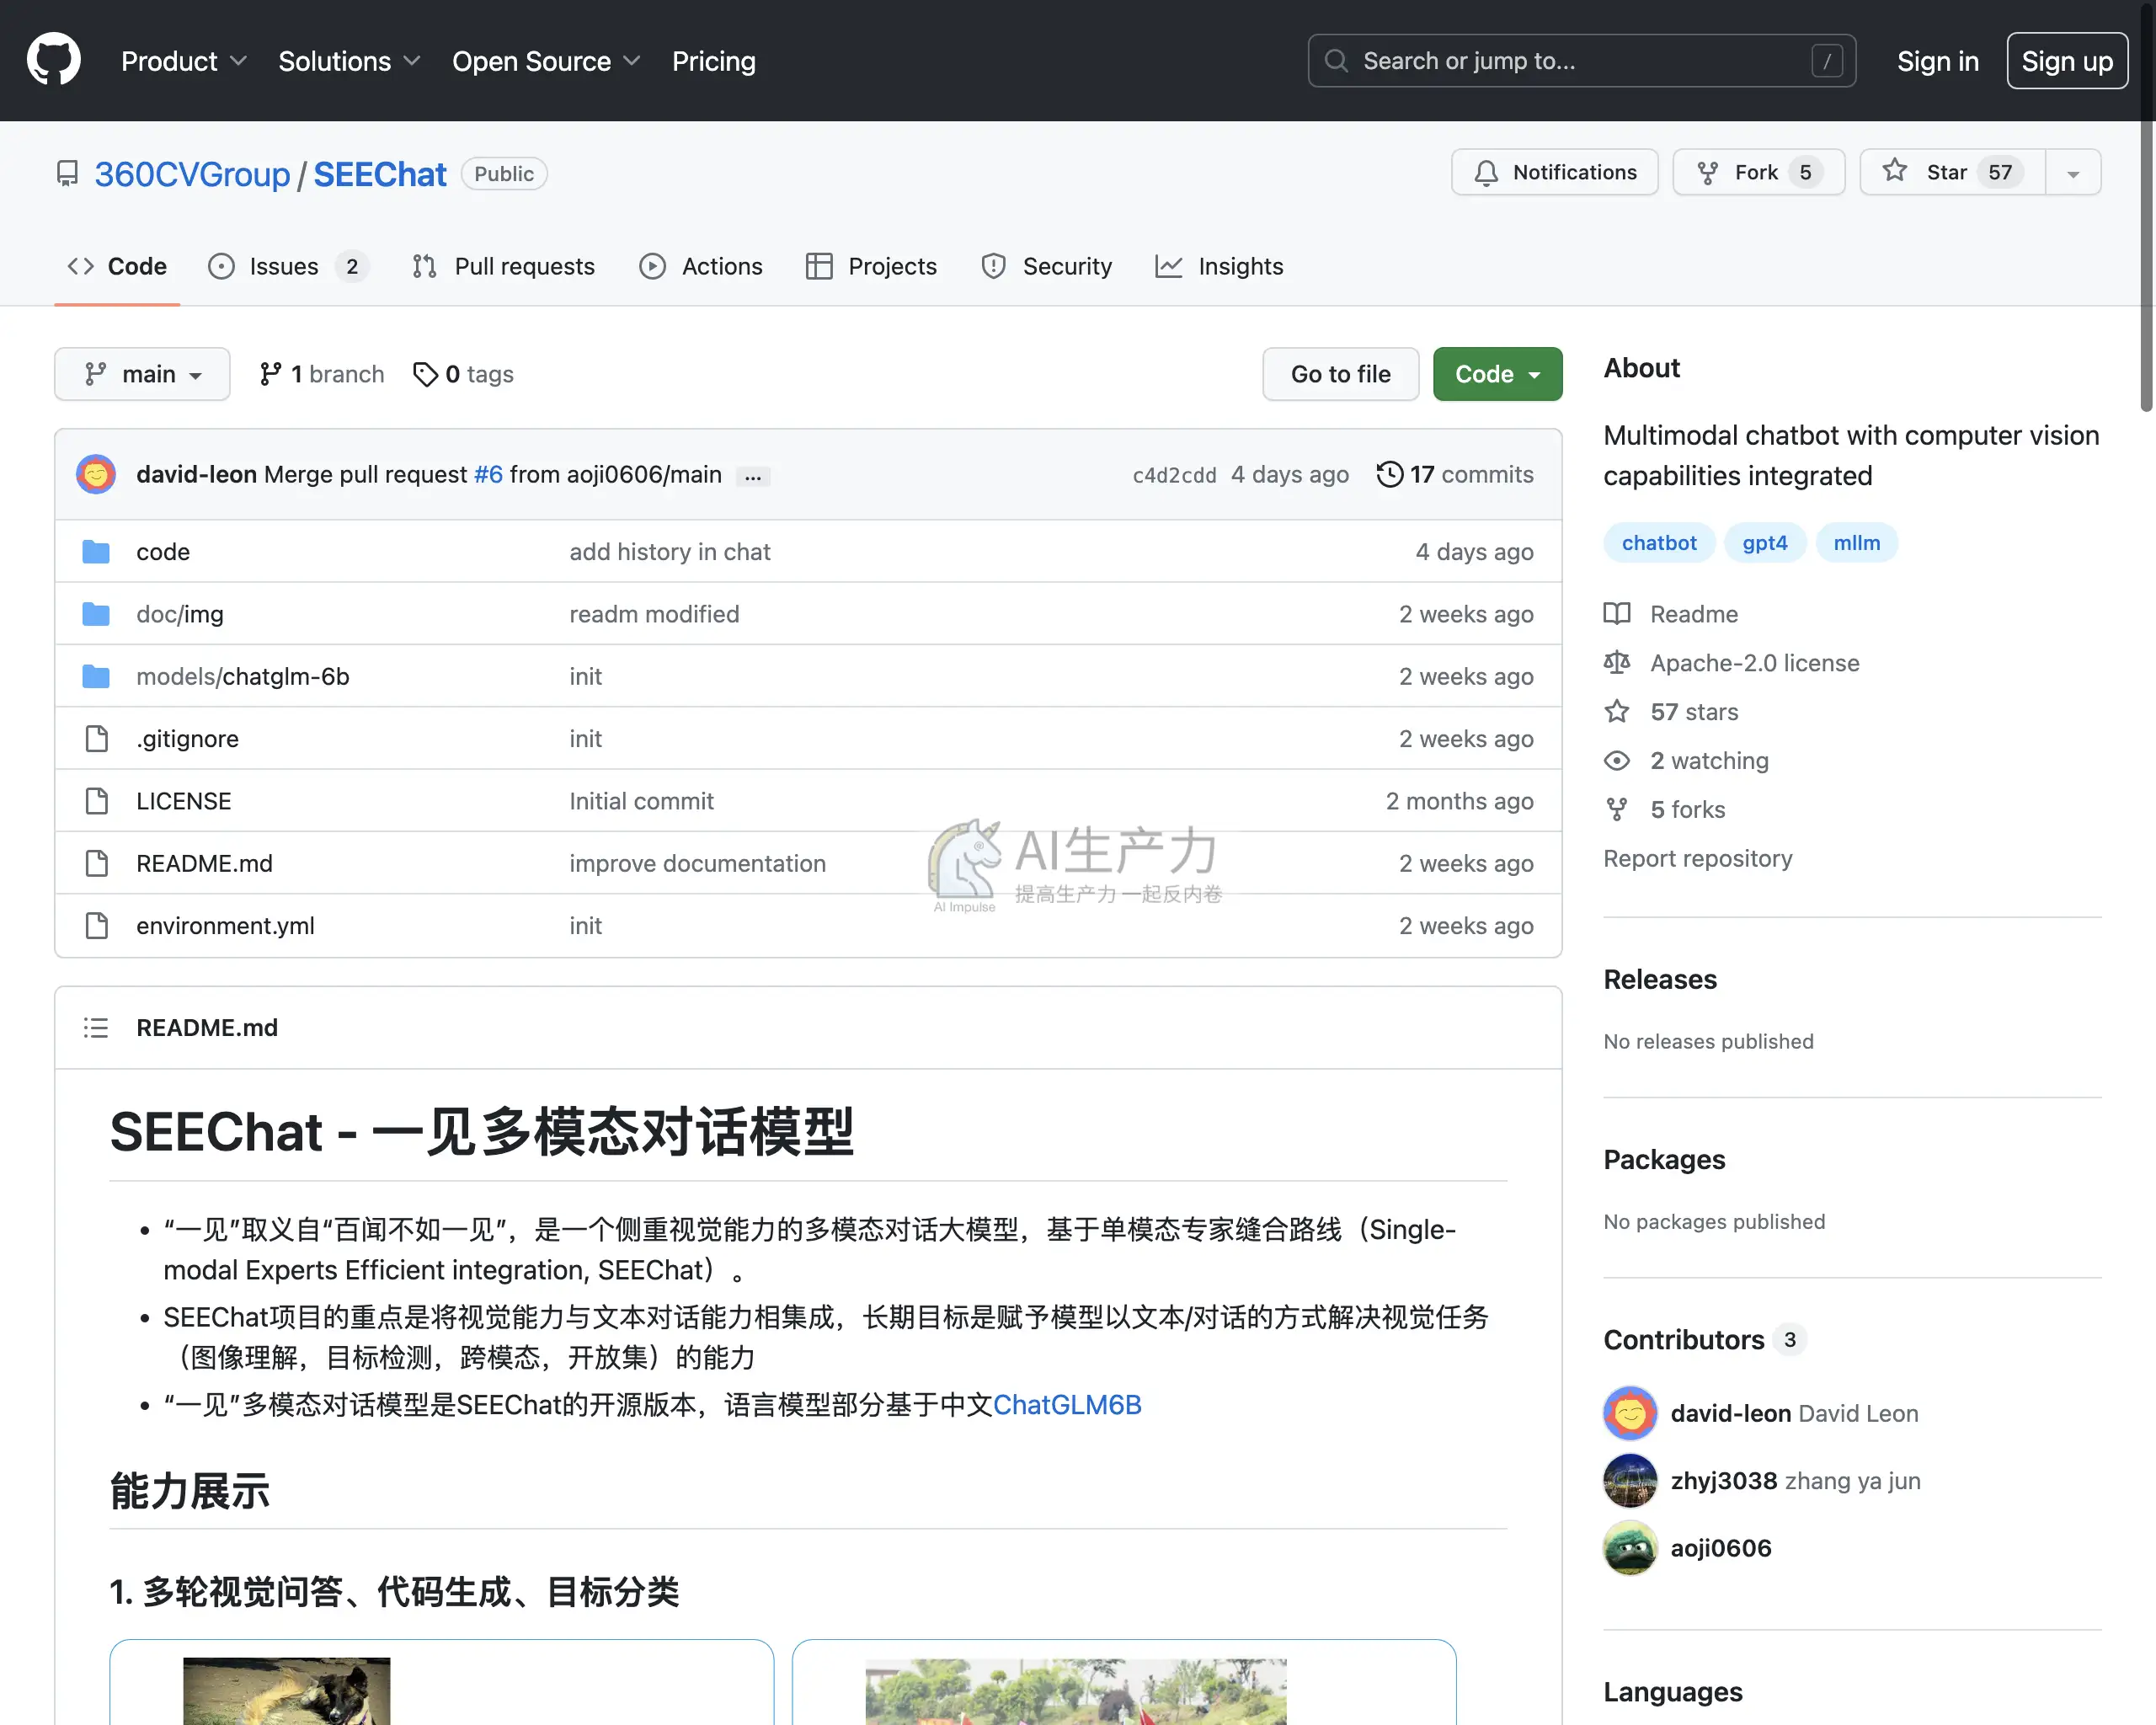Click the environment.yml file icon
This screenshot has height=1725, width=2156.
(97, 926)
